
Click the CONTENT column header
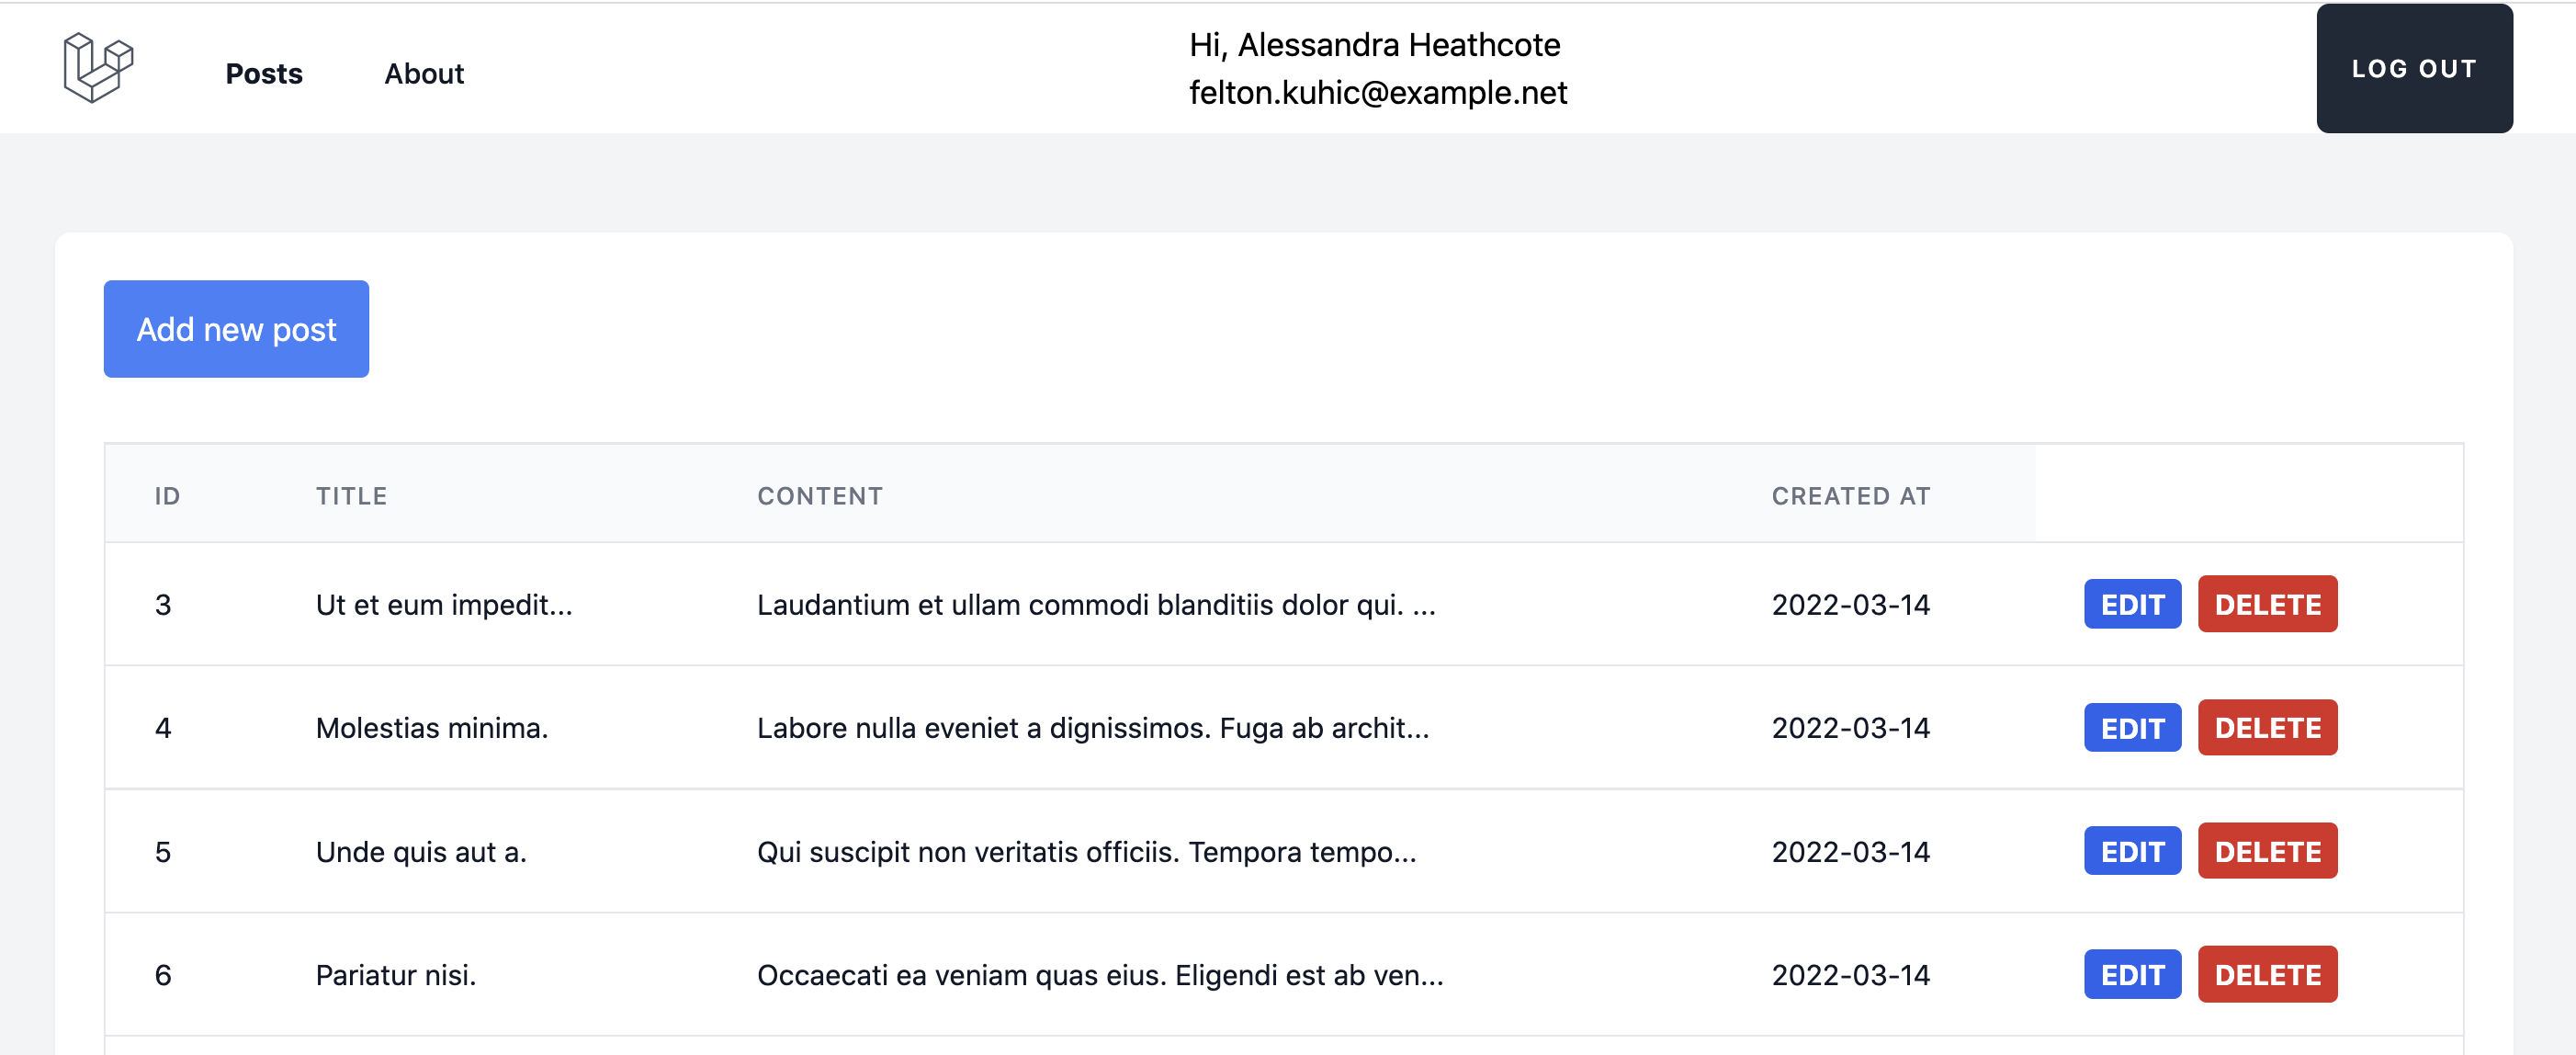click(x=820, y=495)
